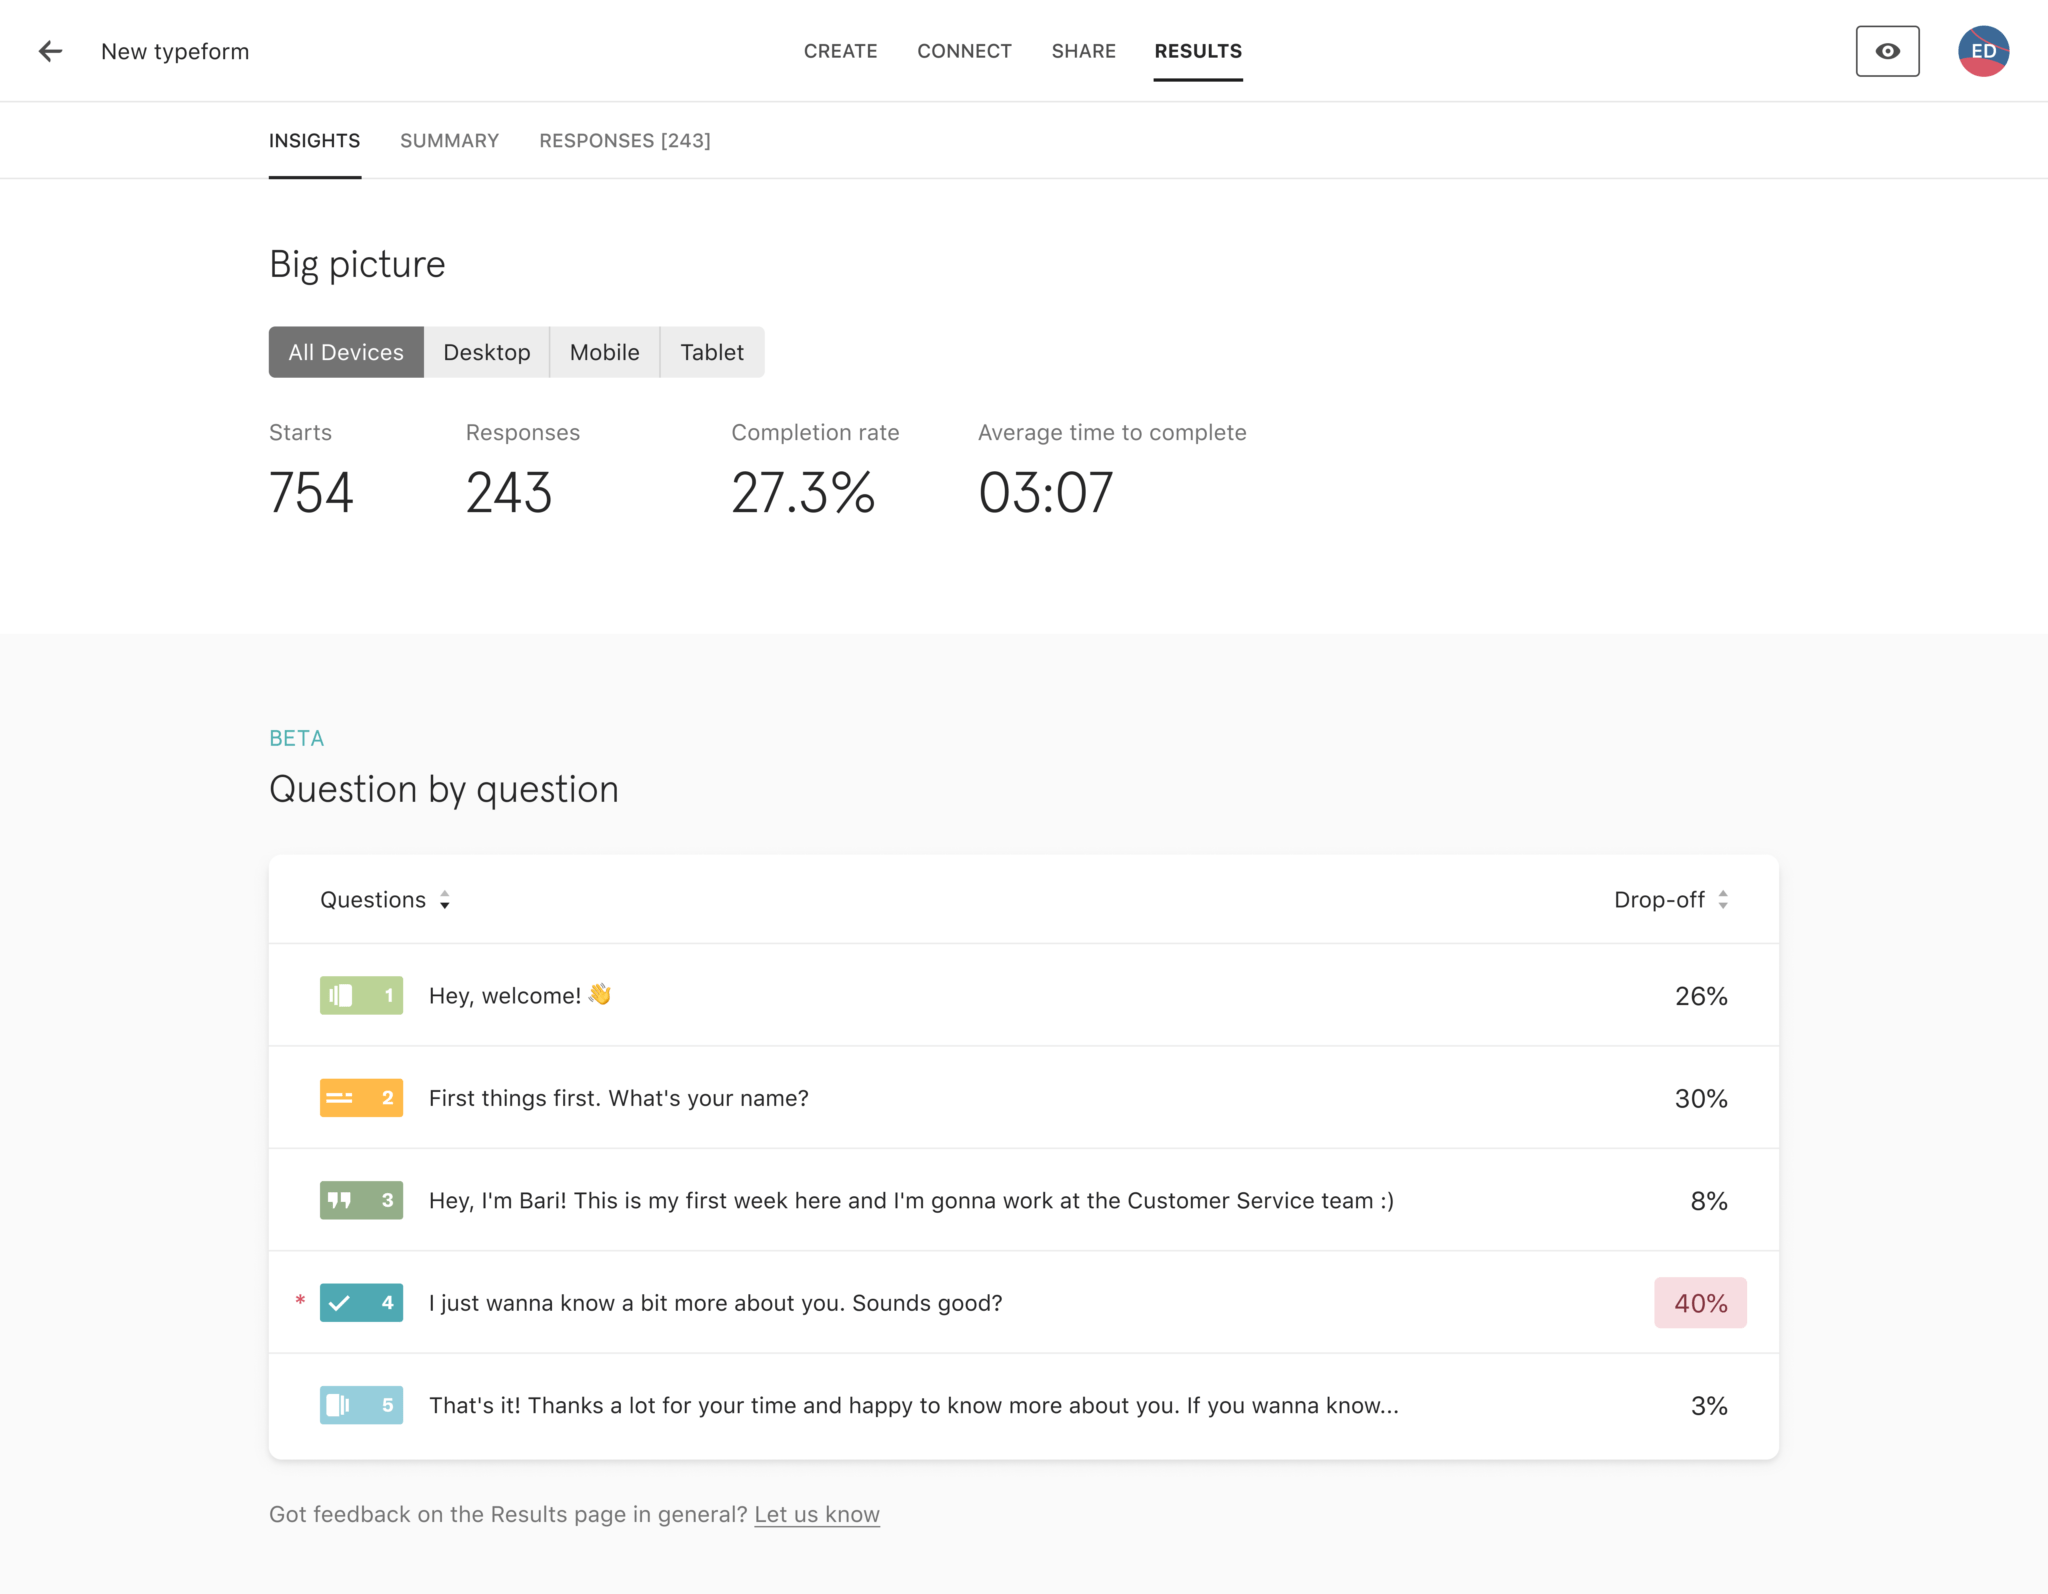Image resolution: width=2048 pixels, height=1594 pixels.
Task: Open the ED account avatar
Action: (1985, 50)
